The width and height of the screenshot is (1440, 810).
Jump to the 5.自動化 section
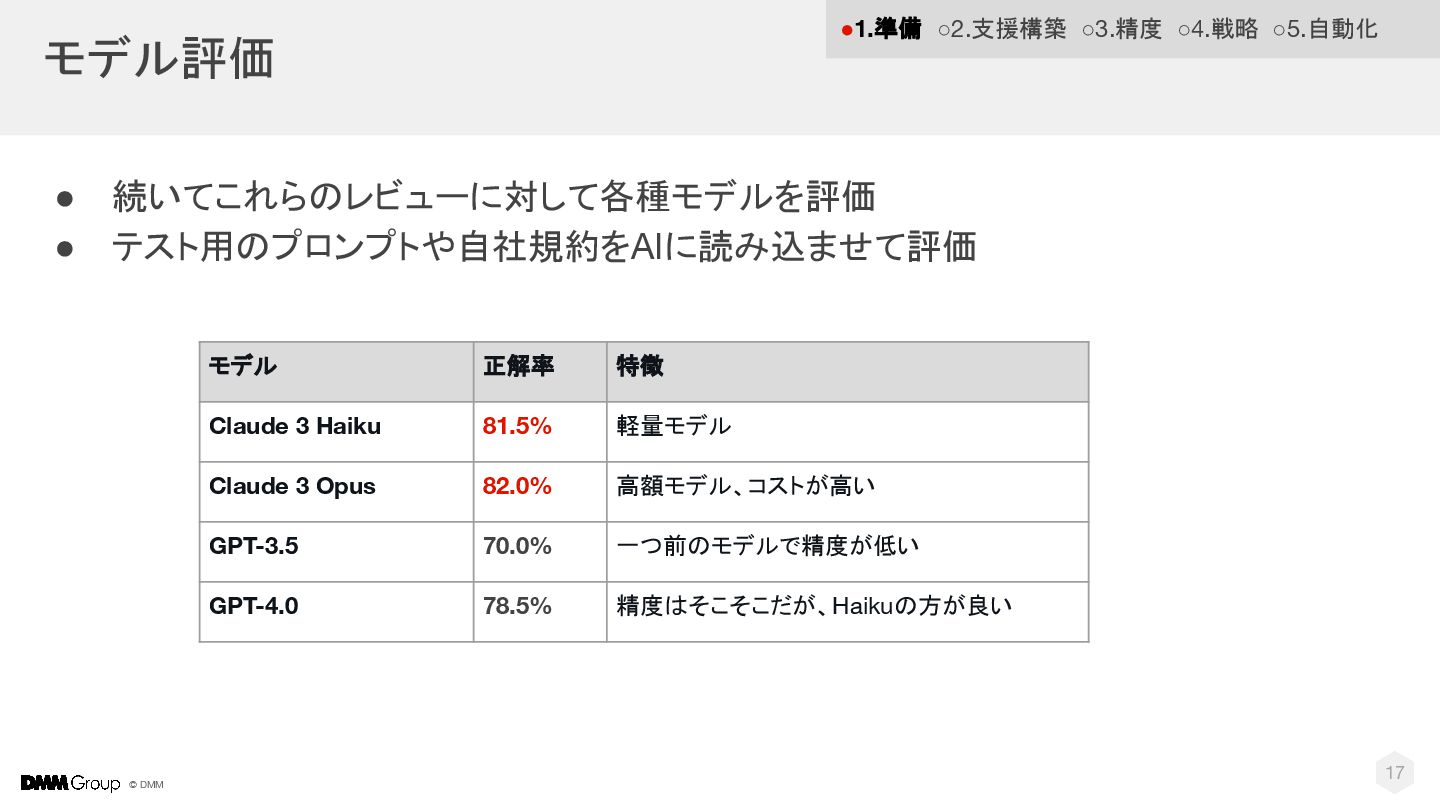coord(1326,29)
